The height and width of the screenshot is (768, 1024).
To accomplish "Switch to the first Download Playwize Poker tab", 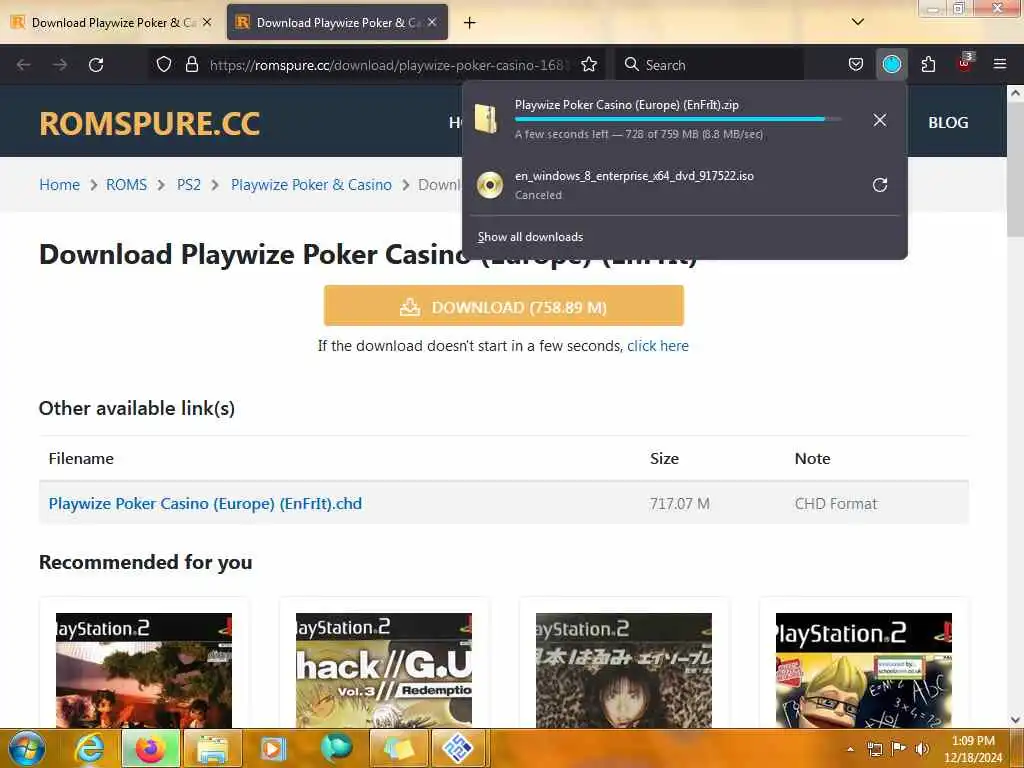I will point(112,22).
